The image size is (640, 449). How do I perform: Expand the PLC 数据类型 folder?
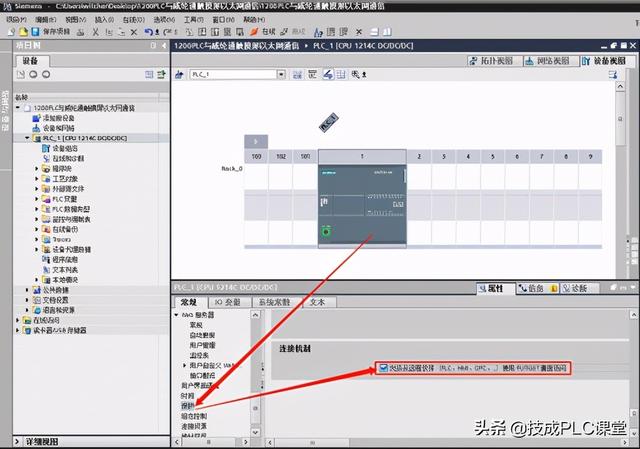click(37, 209)
